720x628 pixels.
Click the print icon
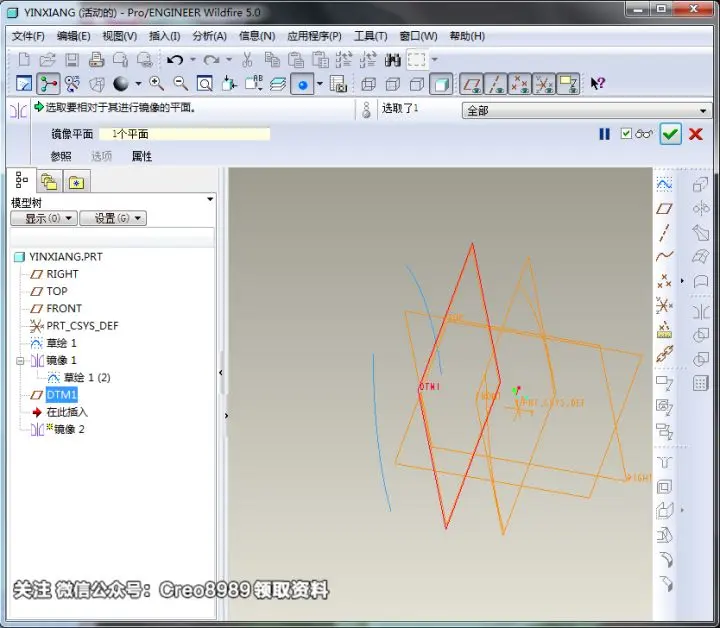pyautogui.click(x=96, y=60)
